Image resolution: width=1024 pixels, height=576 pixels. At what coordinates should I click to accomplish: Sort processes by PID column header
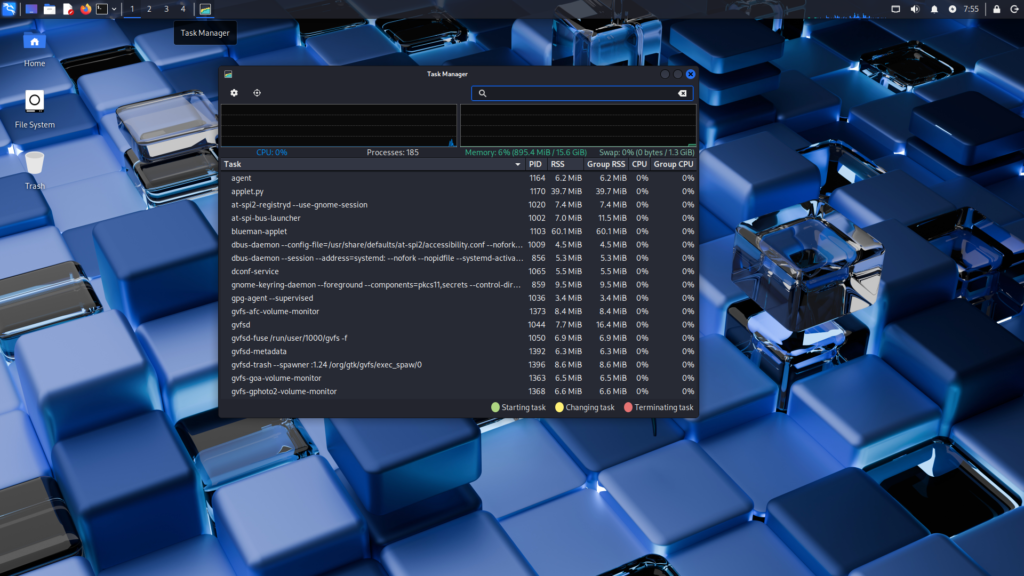click(x=535, y=164)
